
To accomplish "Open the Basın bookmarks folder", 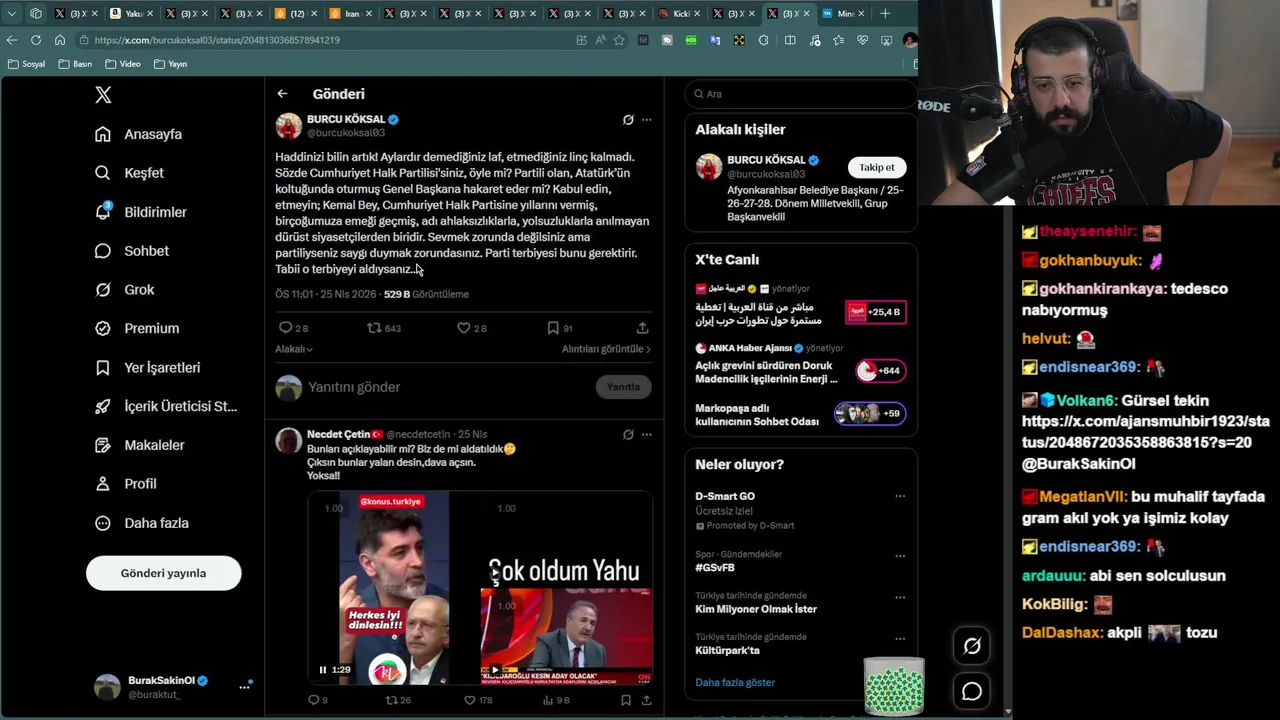I will [x=75, y=64].
